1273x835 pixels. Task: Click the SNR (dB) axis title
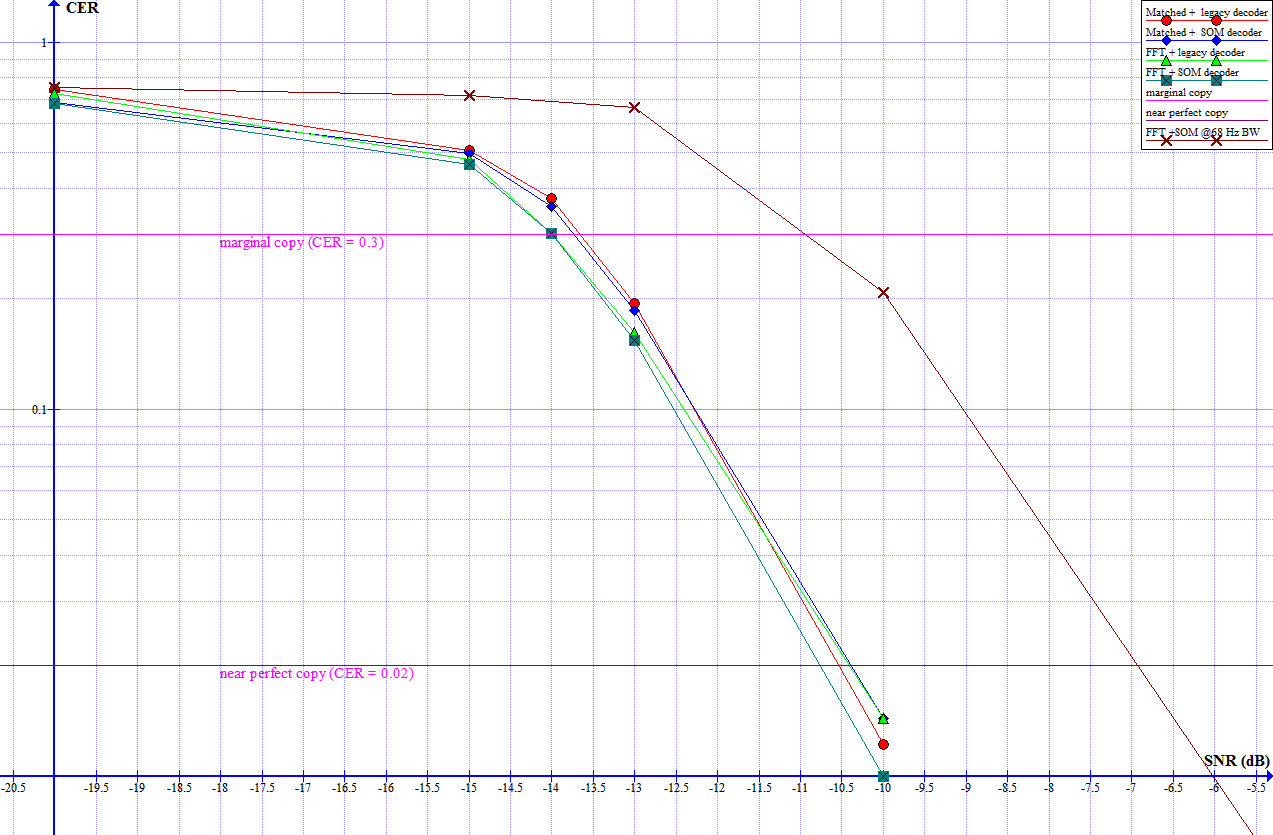(x=1236, y=762)
